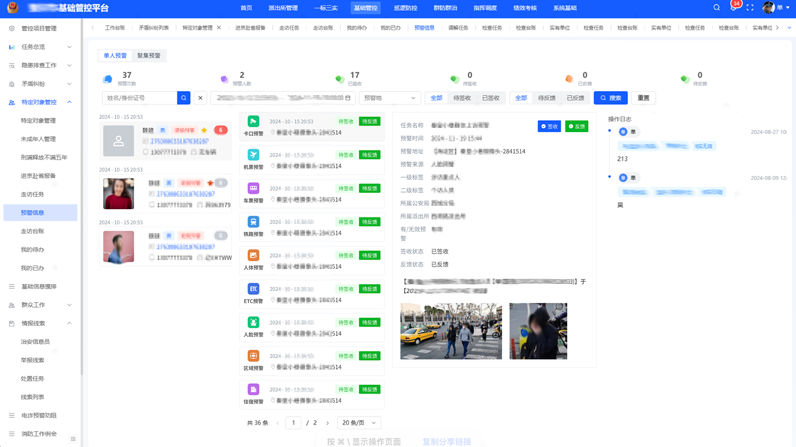Collapse the 特定对象管控 sidebar section
Screen dimensions: 796x447
point(70,102)
